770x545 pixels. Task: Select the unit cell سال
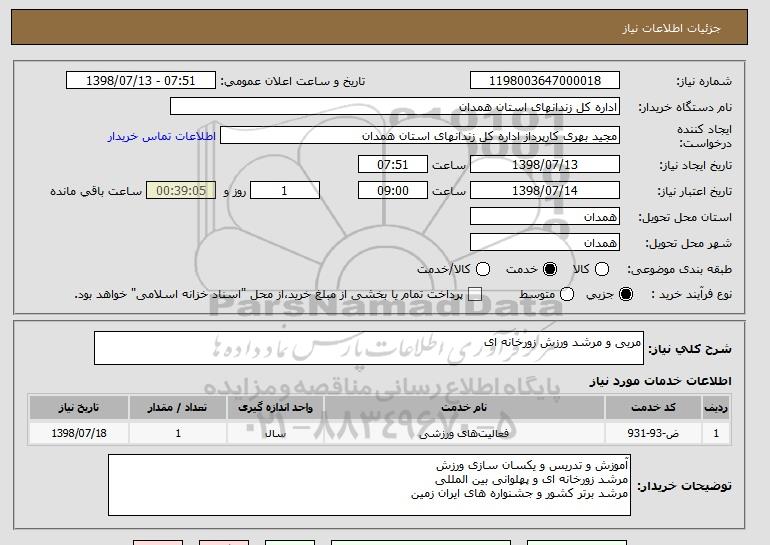click(275, 434)
